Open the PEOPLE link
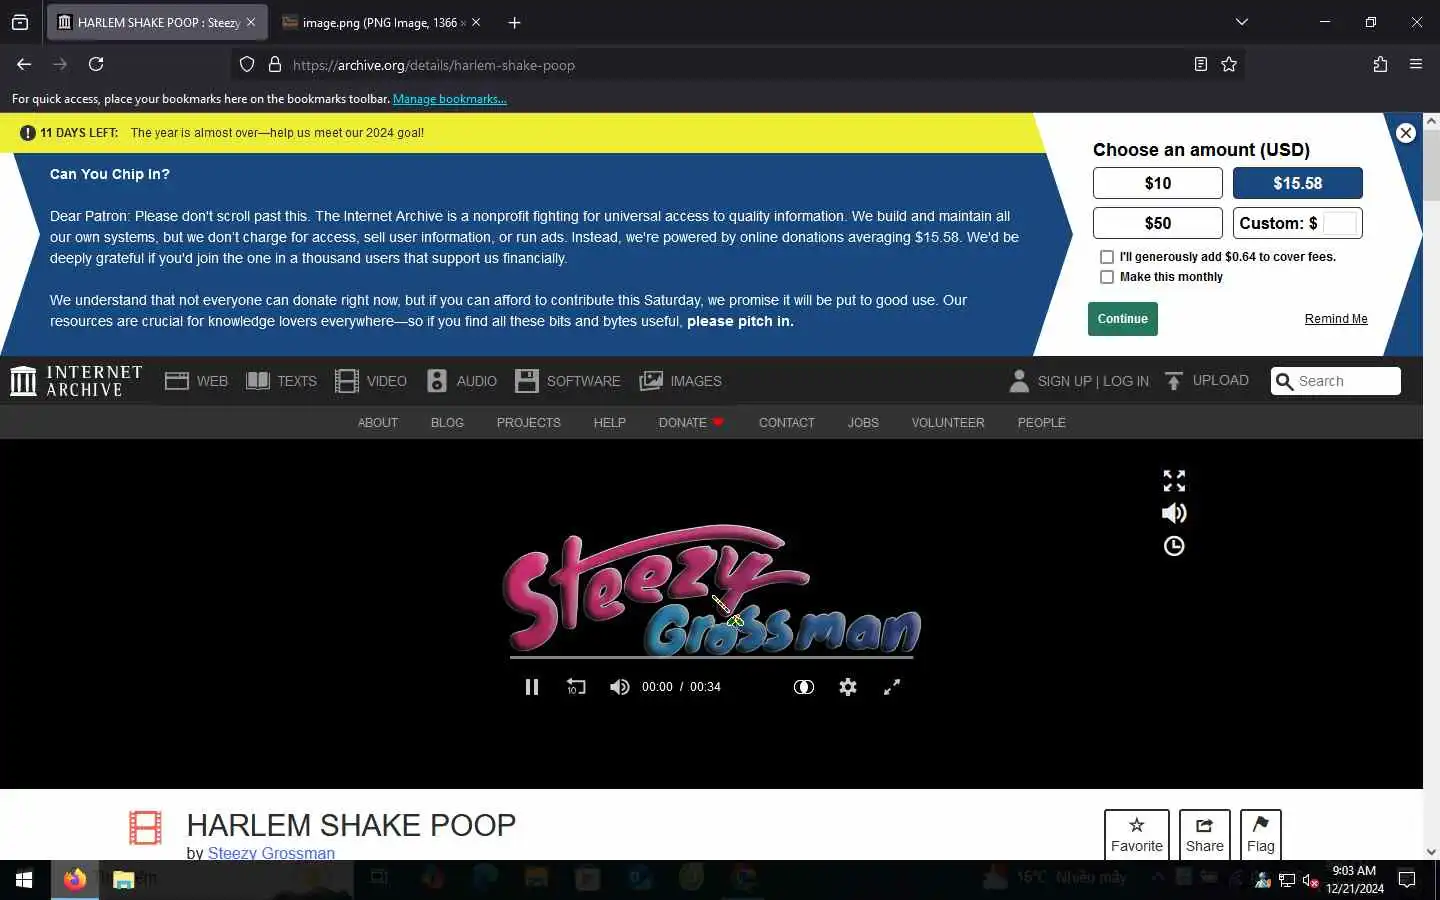This screenshot has width=1440, height=900. 1042,423
